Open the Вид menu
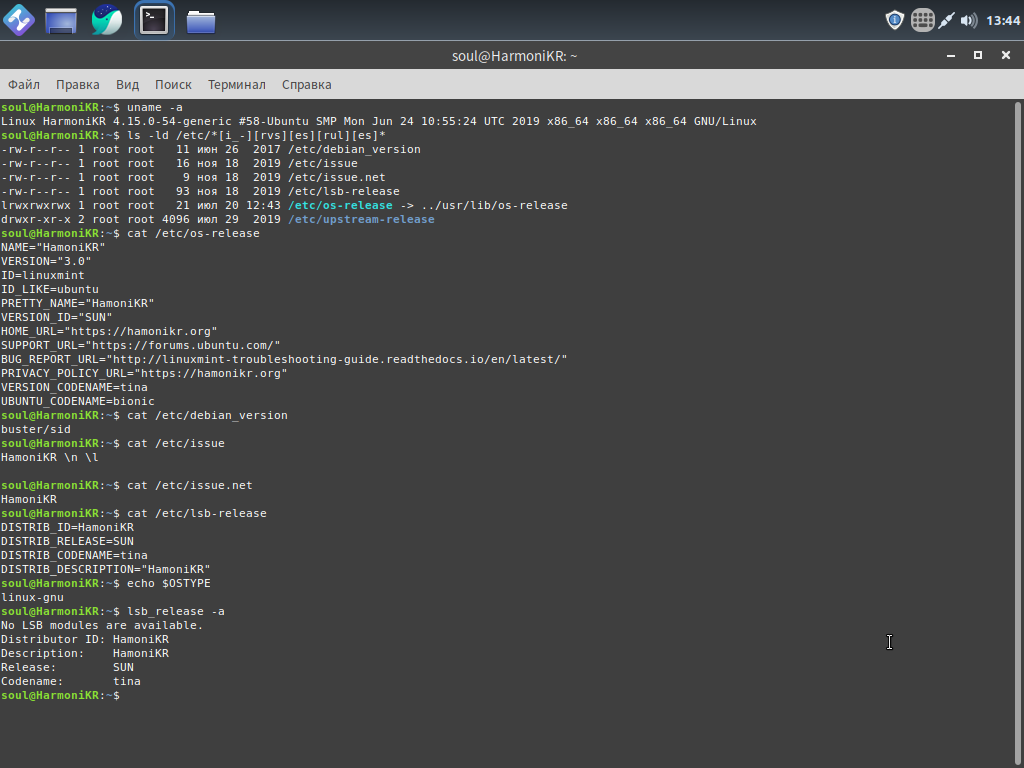The width and height of the screenshot is (1024, 768). coord(127,85)
